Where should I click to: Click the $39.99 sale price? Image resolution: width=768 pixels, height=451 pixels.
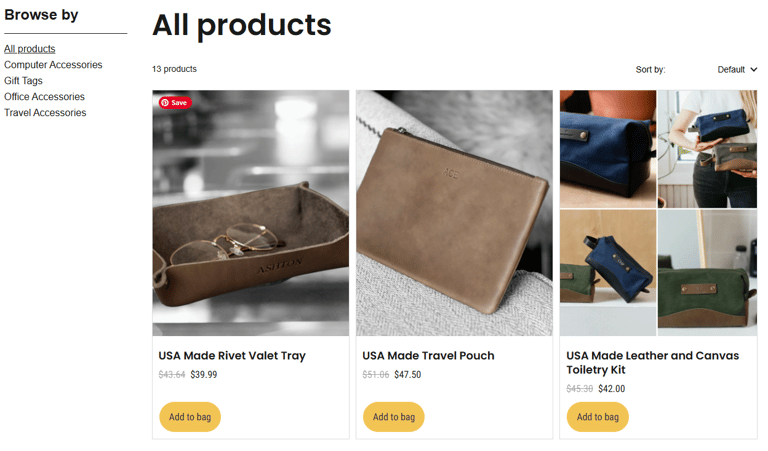tap(204, 375)
